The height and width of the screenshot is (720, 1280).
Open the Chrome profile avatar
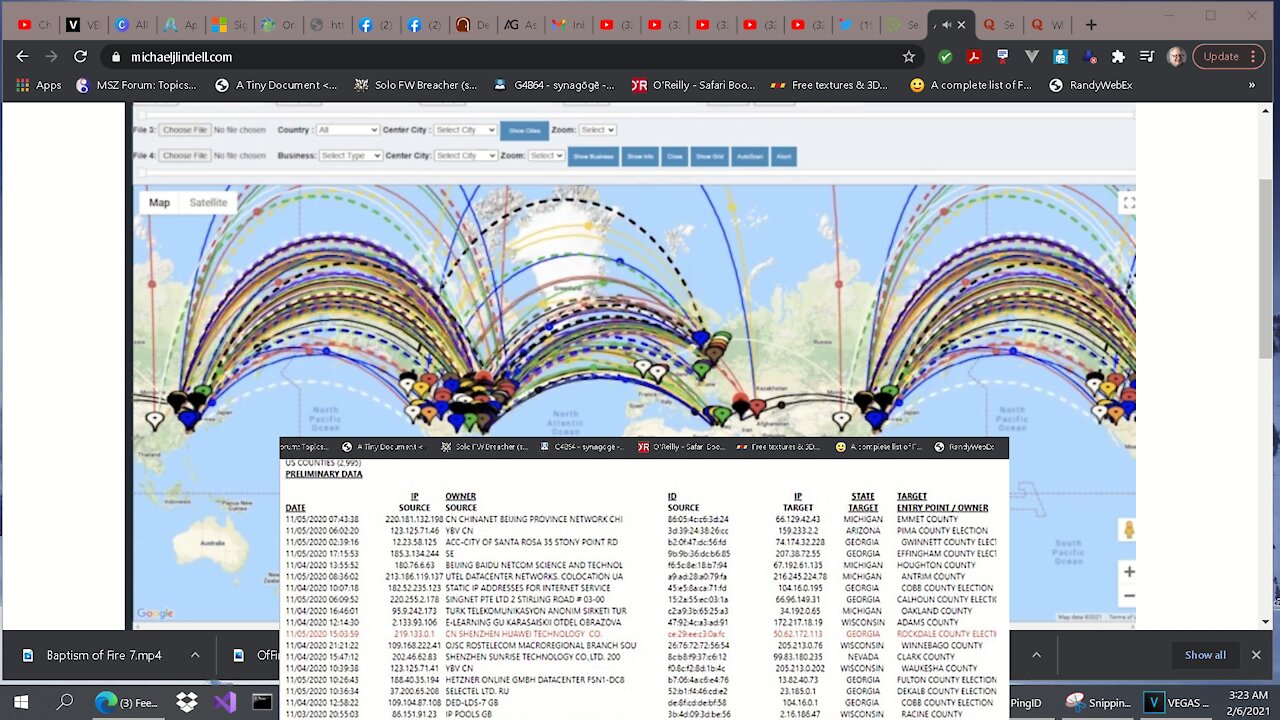1176,57
